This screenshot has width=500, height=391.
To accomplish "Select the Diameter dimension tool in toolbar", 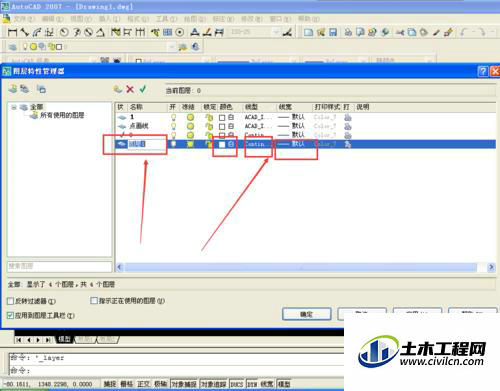I will click(x=88, y=32).
